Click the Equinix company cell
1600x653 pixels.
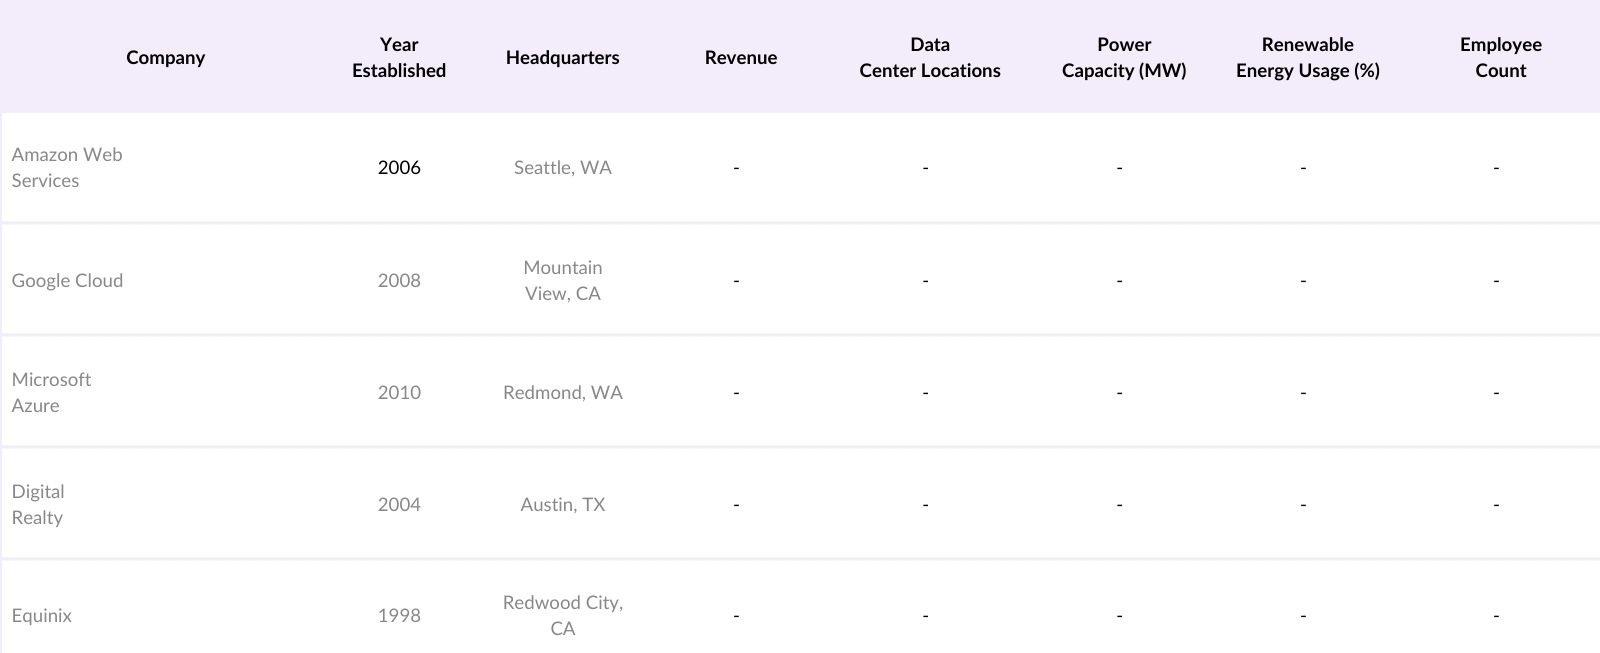point(42,615)
